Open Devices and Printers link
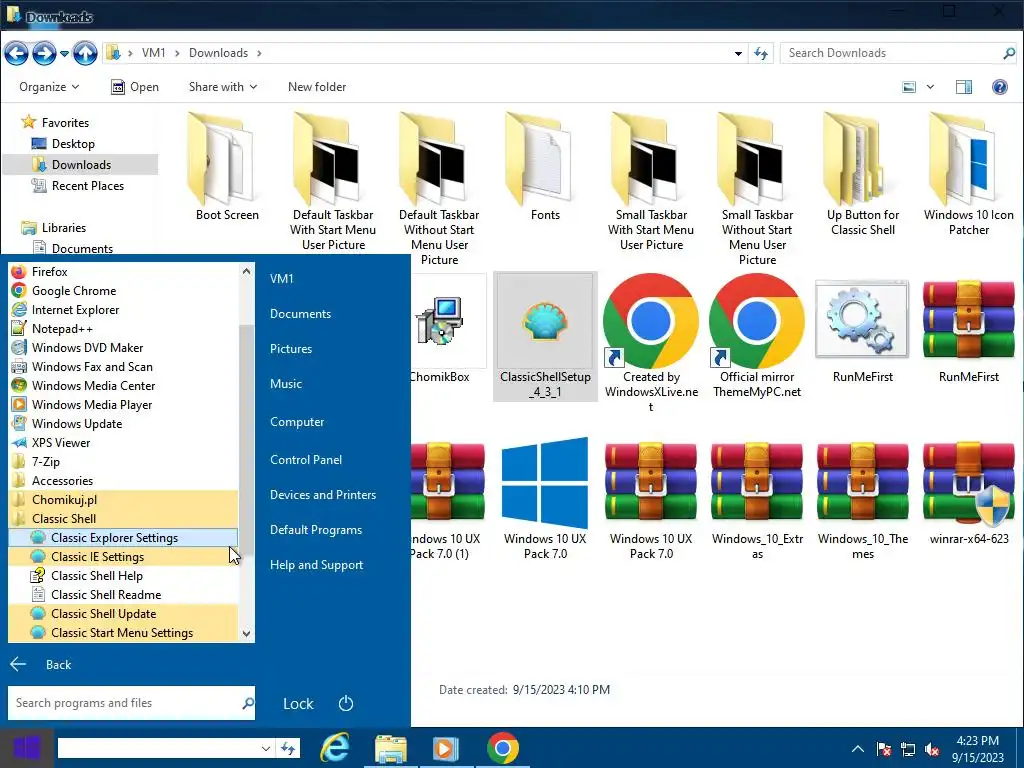 tap(323, 495)
